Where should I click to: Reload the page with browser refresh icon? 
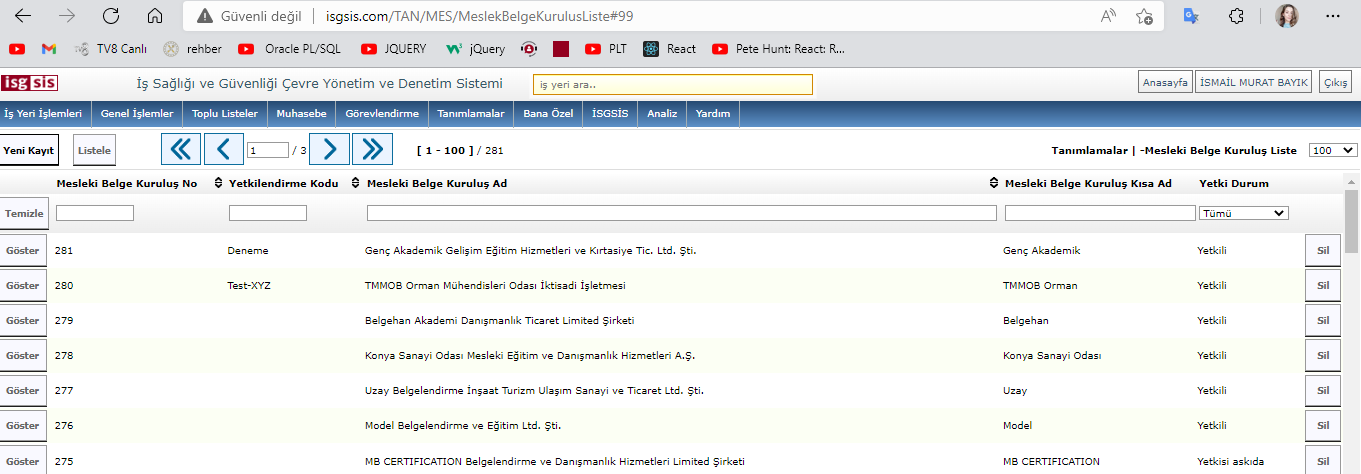pyautogui.click(x=111, y=17)
